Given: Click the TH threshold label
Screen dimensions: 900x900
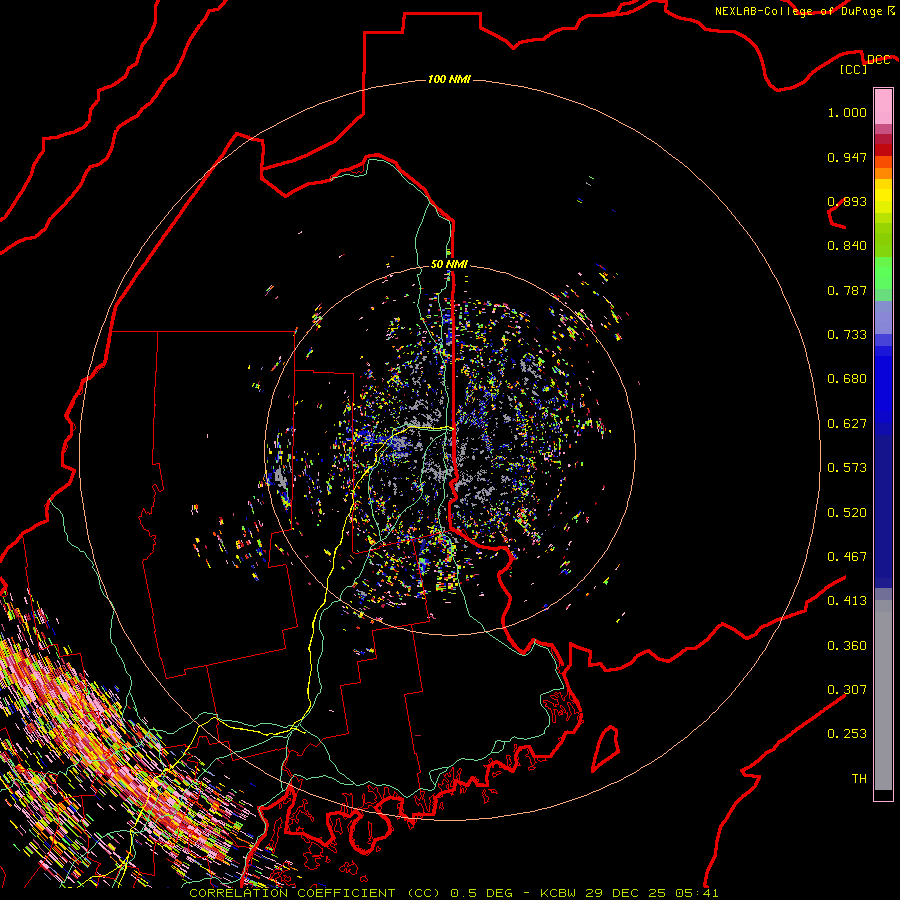Looking at the screenshot, I should (859, 779).
